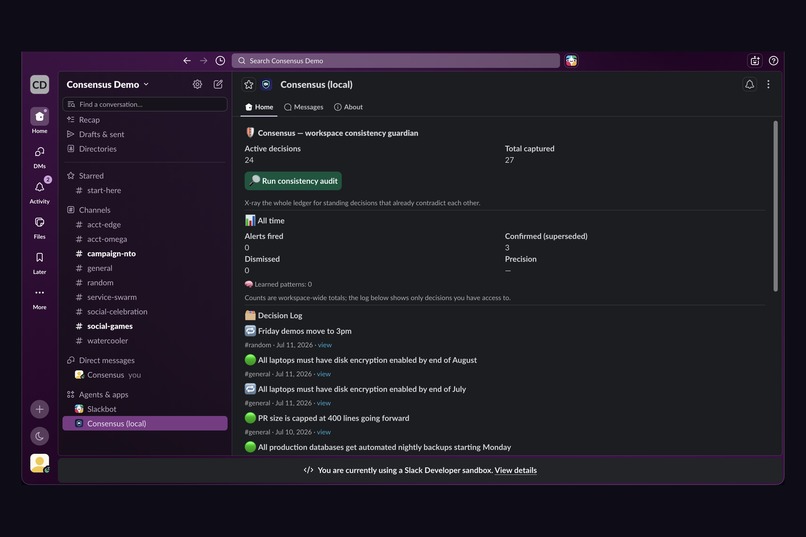Open the huddle/canvas icon in top bar
This screenshot has height=537, width=806.
coord(755,61)
